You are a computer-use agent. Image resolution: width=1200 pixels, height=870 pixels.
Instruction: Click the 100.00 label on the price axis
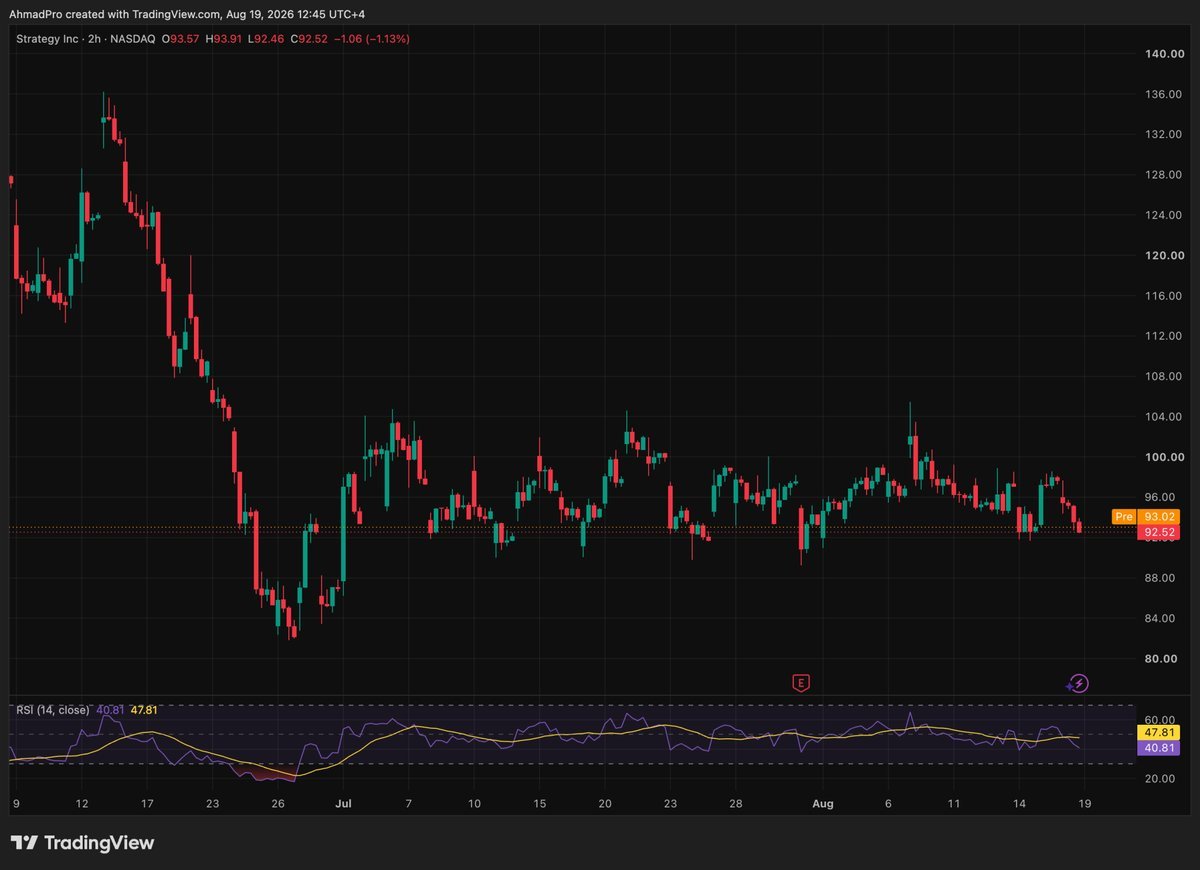click(1163, 457)
